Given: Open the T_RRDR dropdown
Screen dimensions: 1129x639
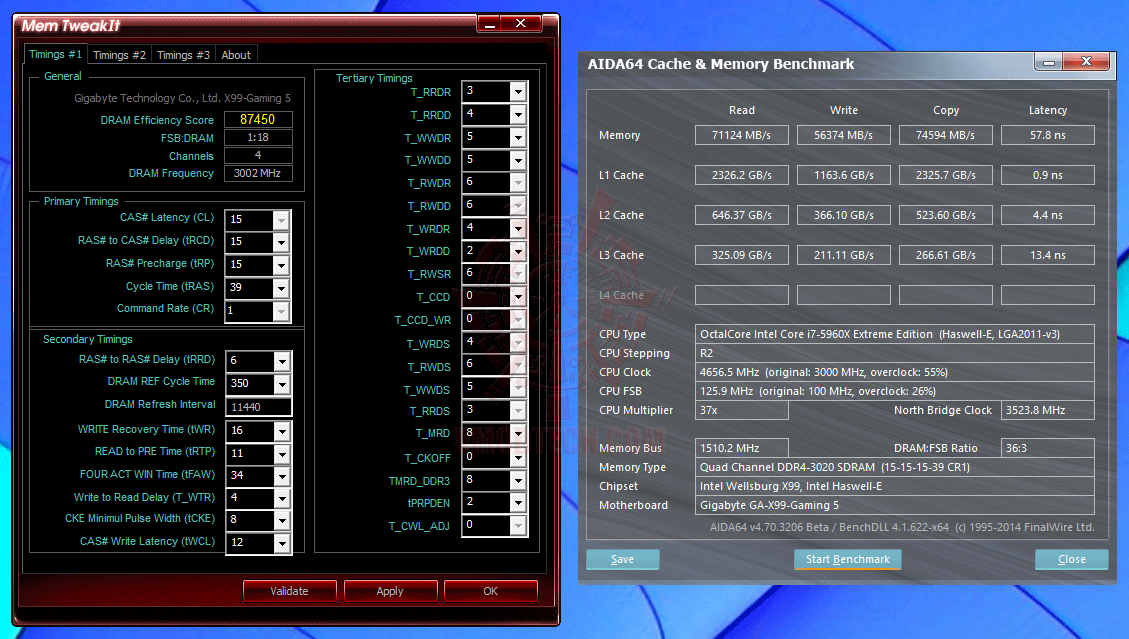Looking at the screenshot, I should coord(518,91).
